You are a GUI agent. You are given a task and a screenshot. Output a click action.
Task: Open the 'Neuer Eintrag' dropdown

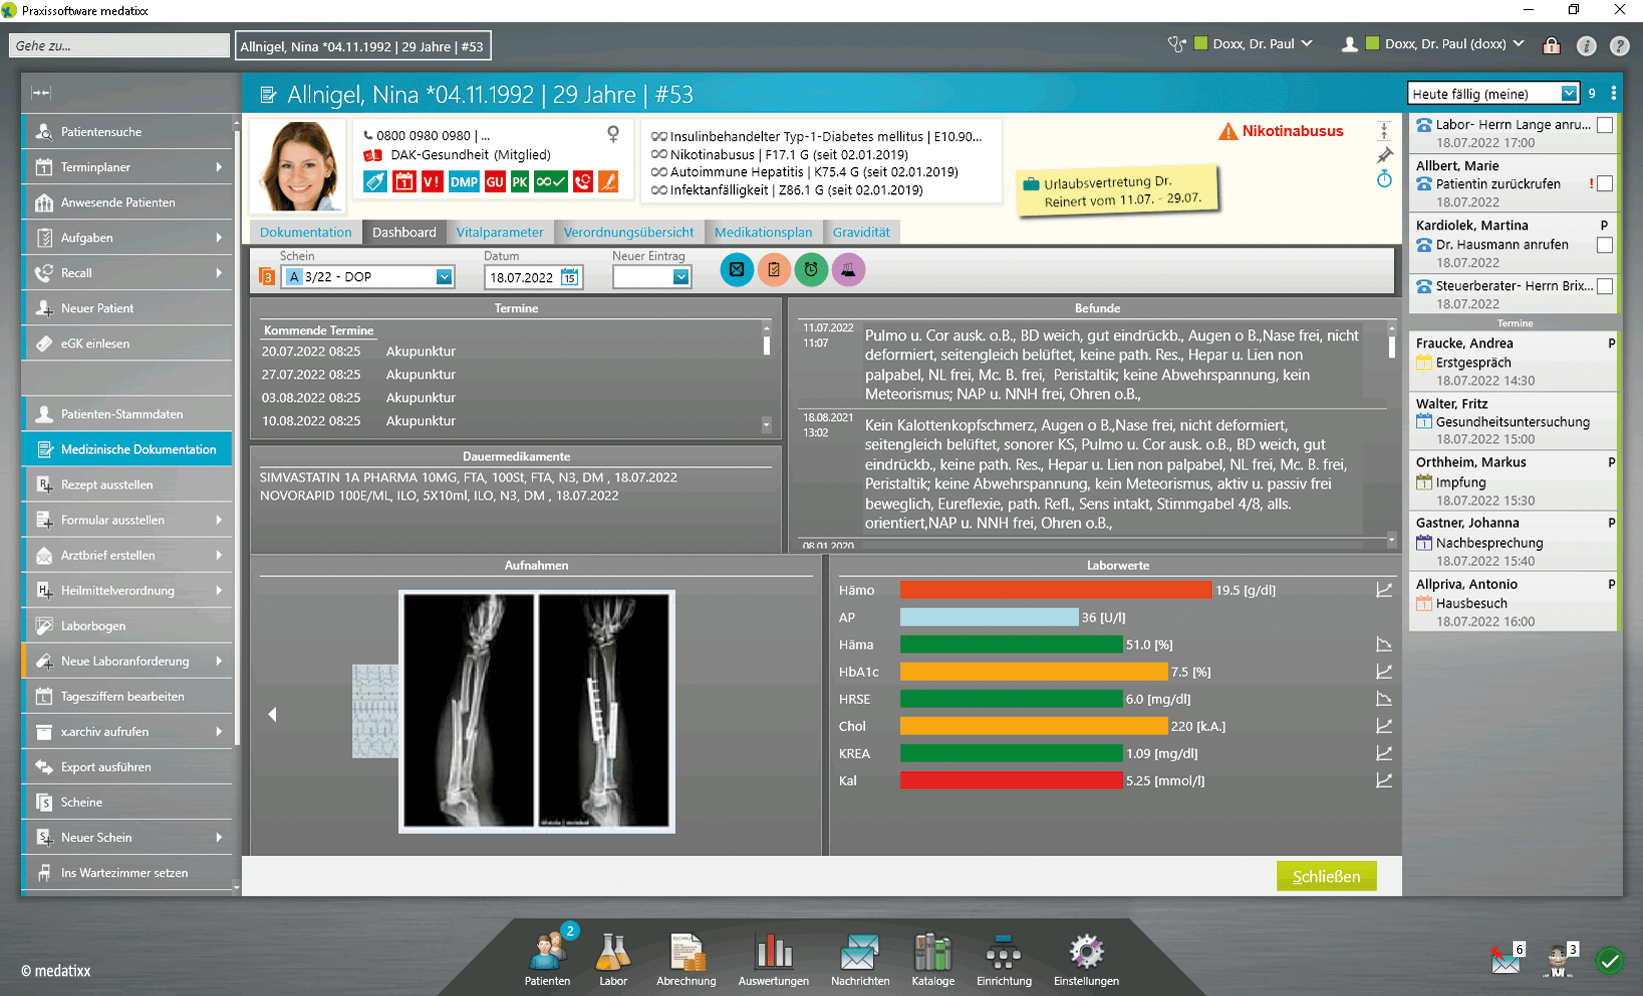pos(680,277)
